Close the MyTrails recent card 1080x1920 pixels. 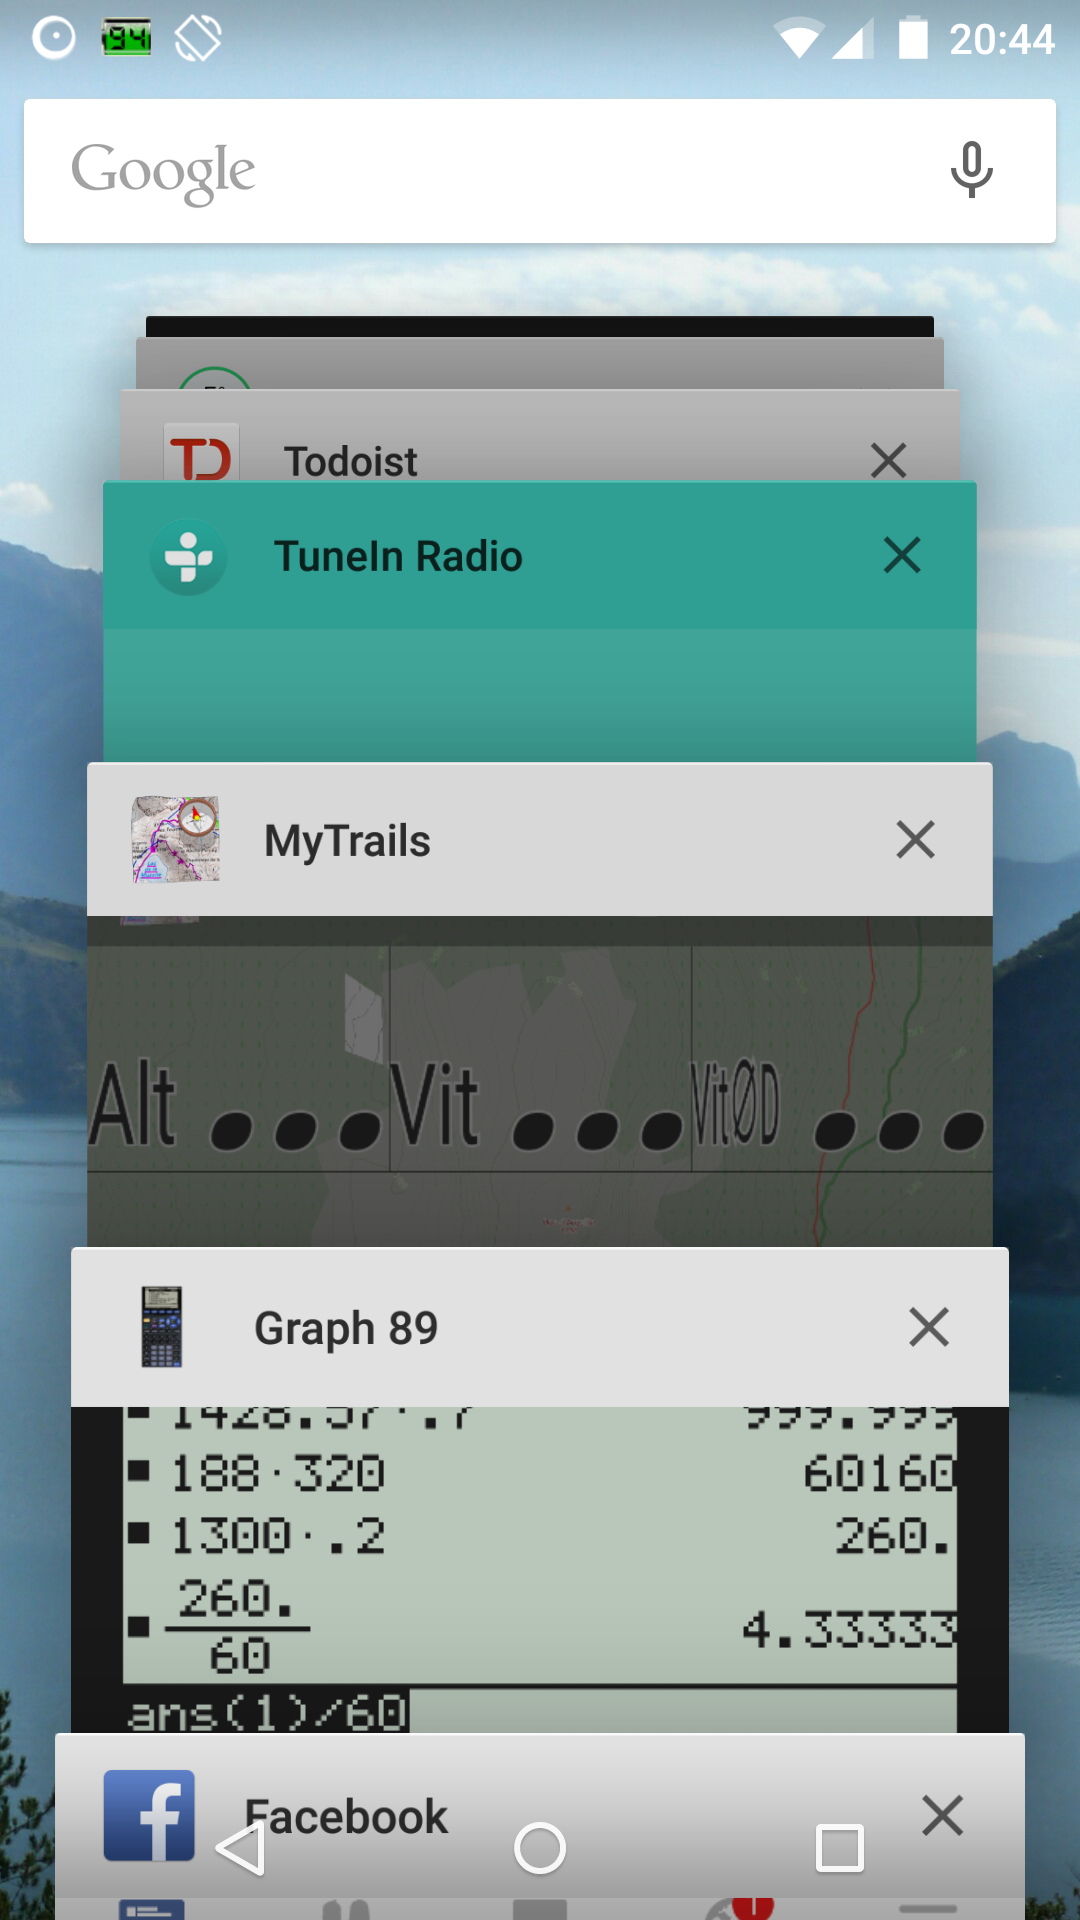(915, 840)
